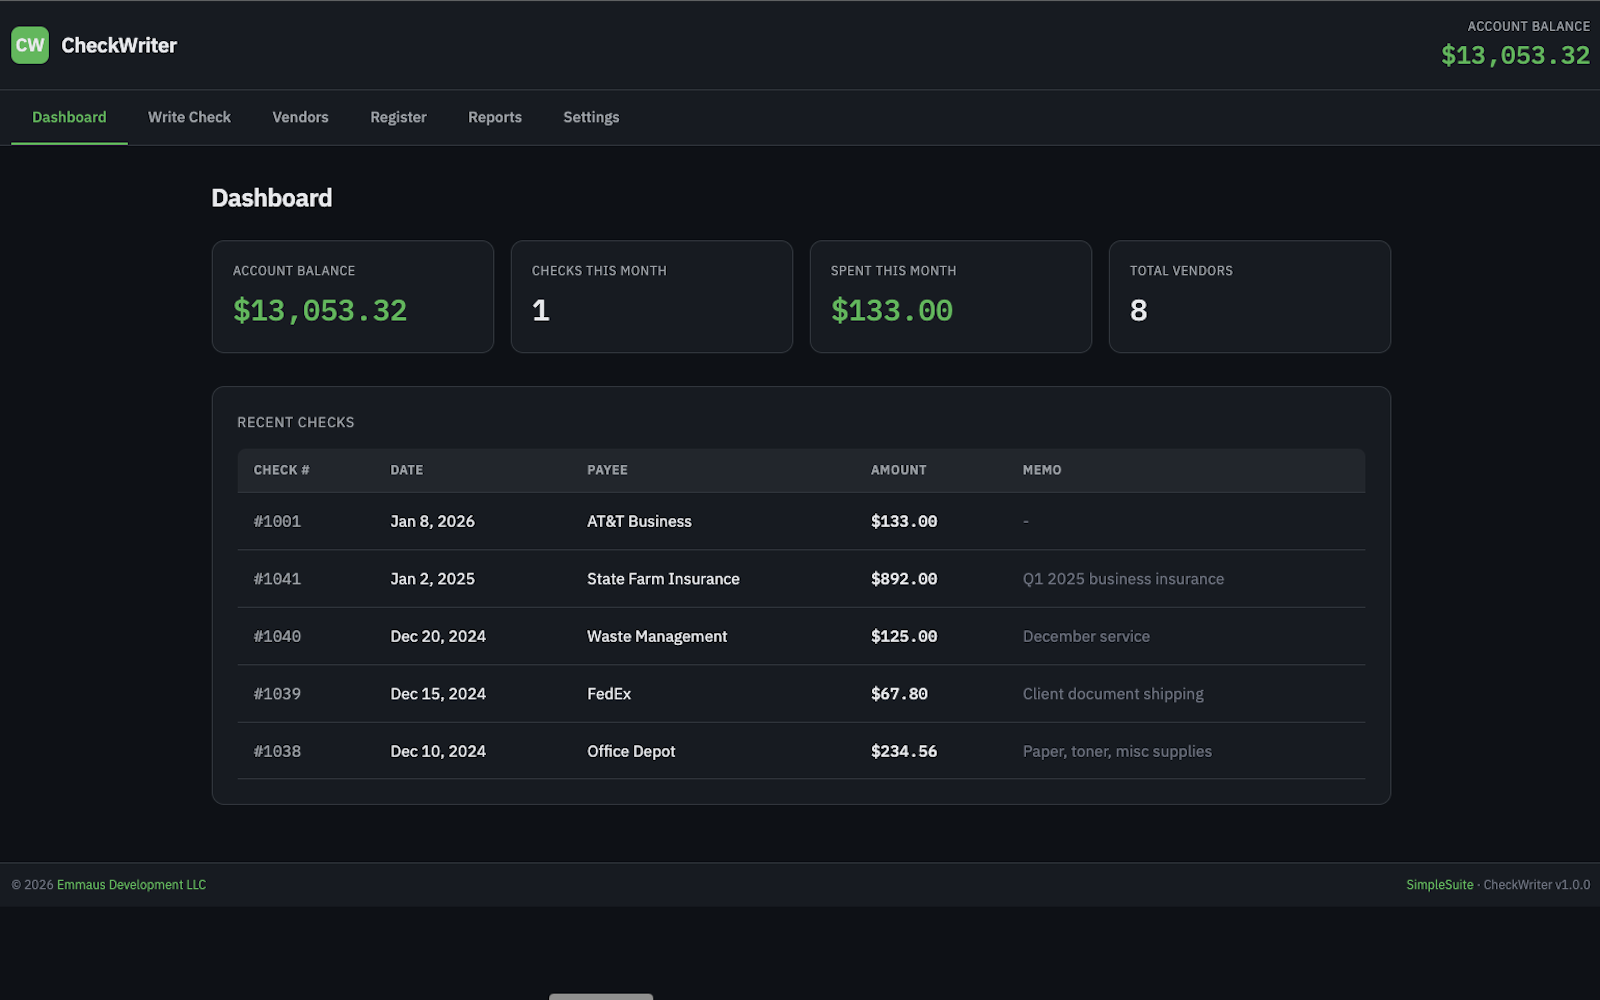Image resolution: width=1600 pixels, height=1000 pixels.
Task: View the Reports section
Action: tap(494, 117)
